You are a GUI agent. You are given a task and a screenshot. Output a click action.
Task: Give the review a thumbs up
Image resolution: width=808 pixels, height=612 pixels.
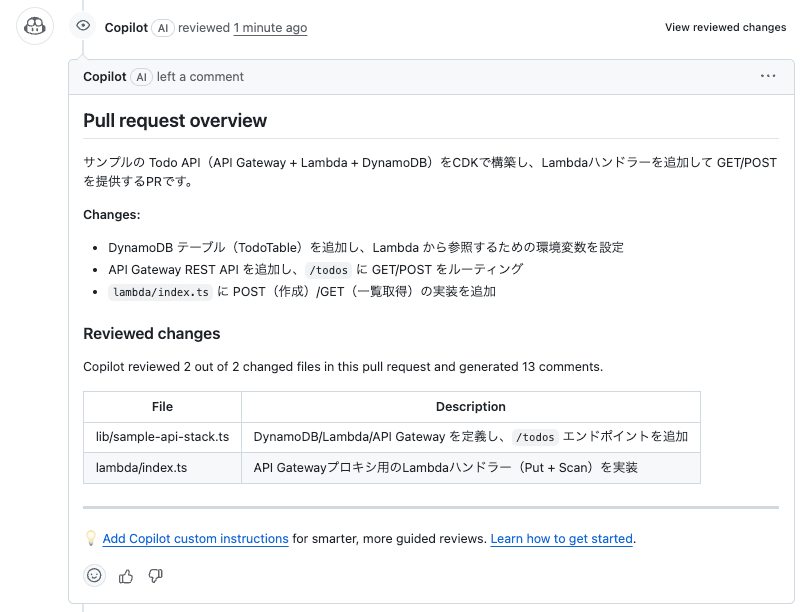126,575
